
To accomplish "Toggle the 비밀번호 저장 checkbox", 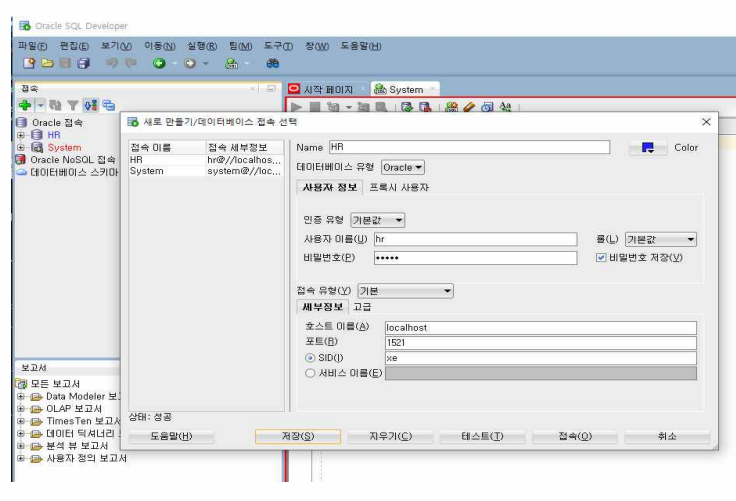I will (601, 257).
